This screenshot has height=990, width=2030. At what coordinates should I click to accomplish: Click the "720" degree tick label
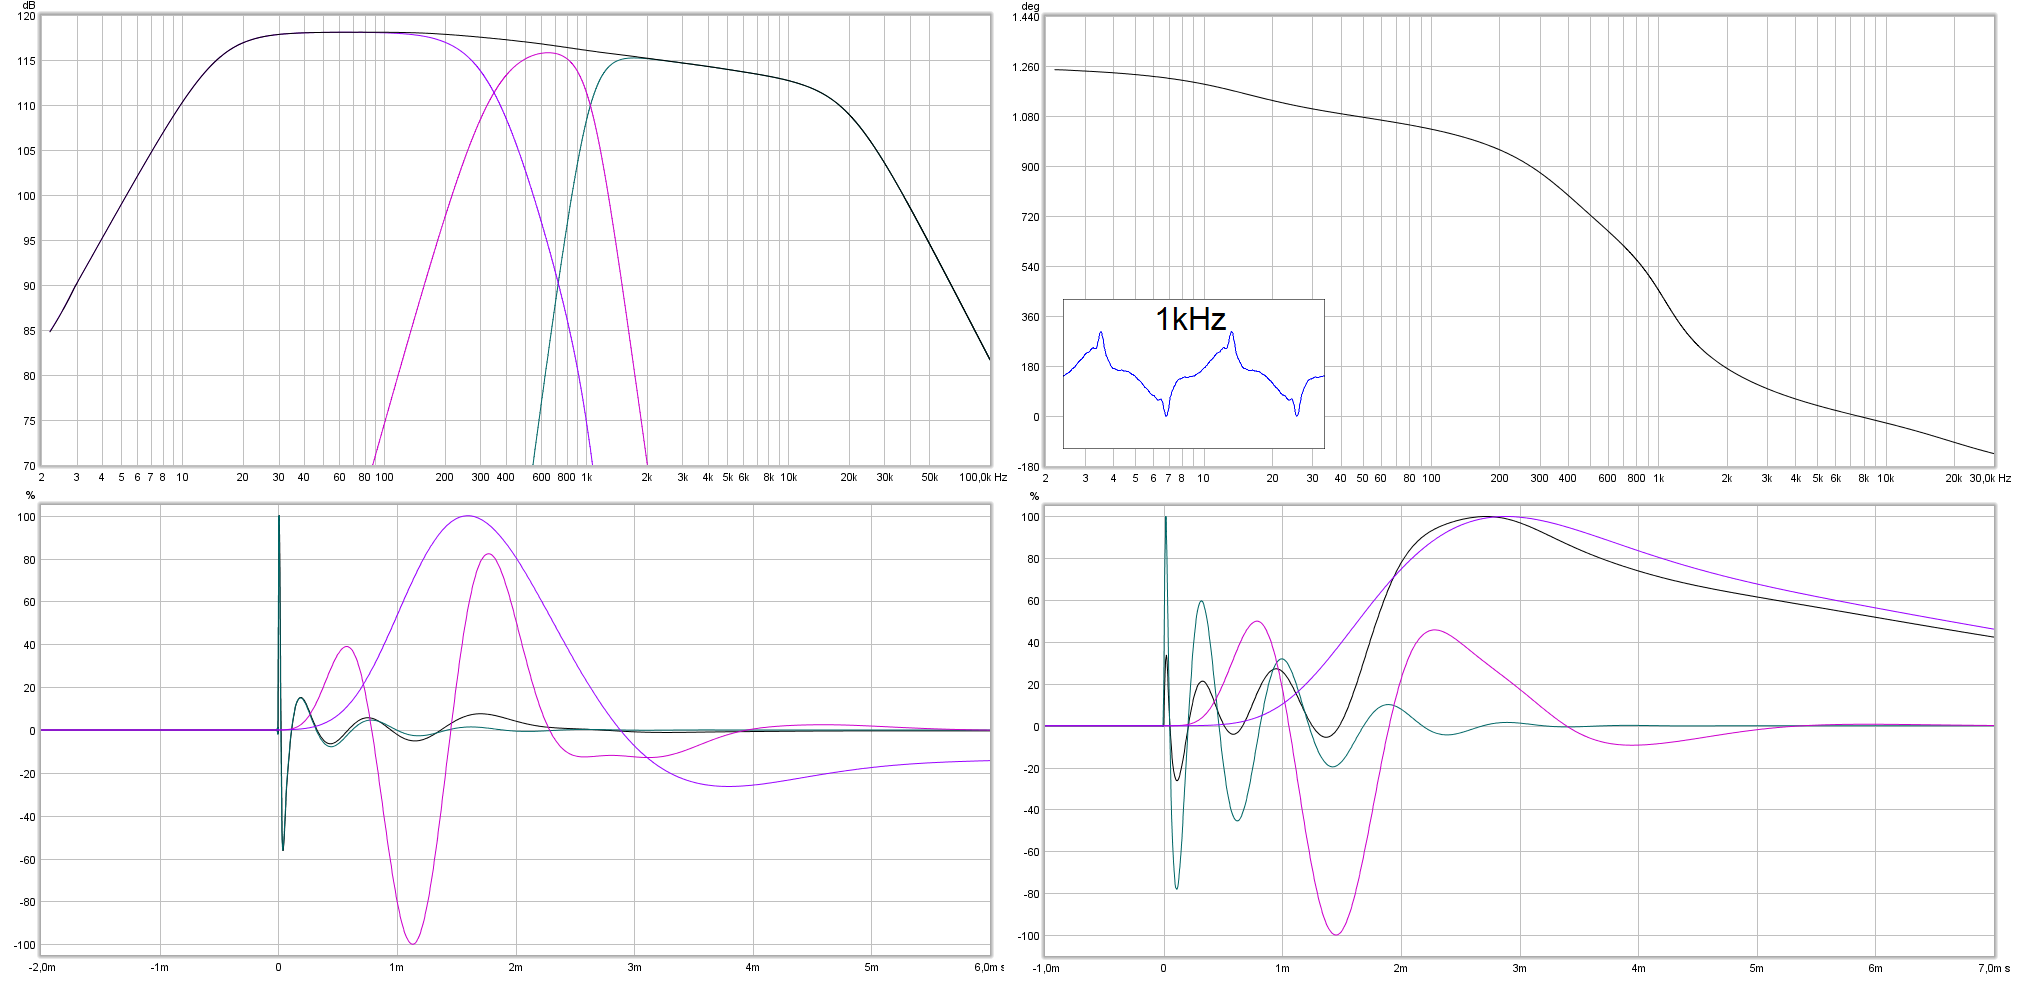tap(1030, 217)
